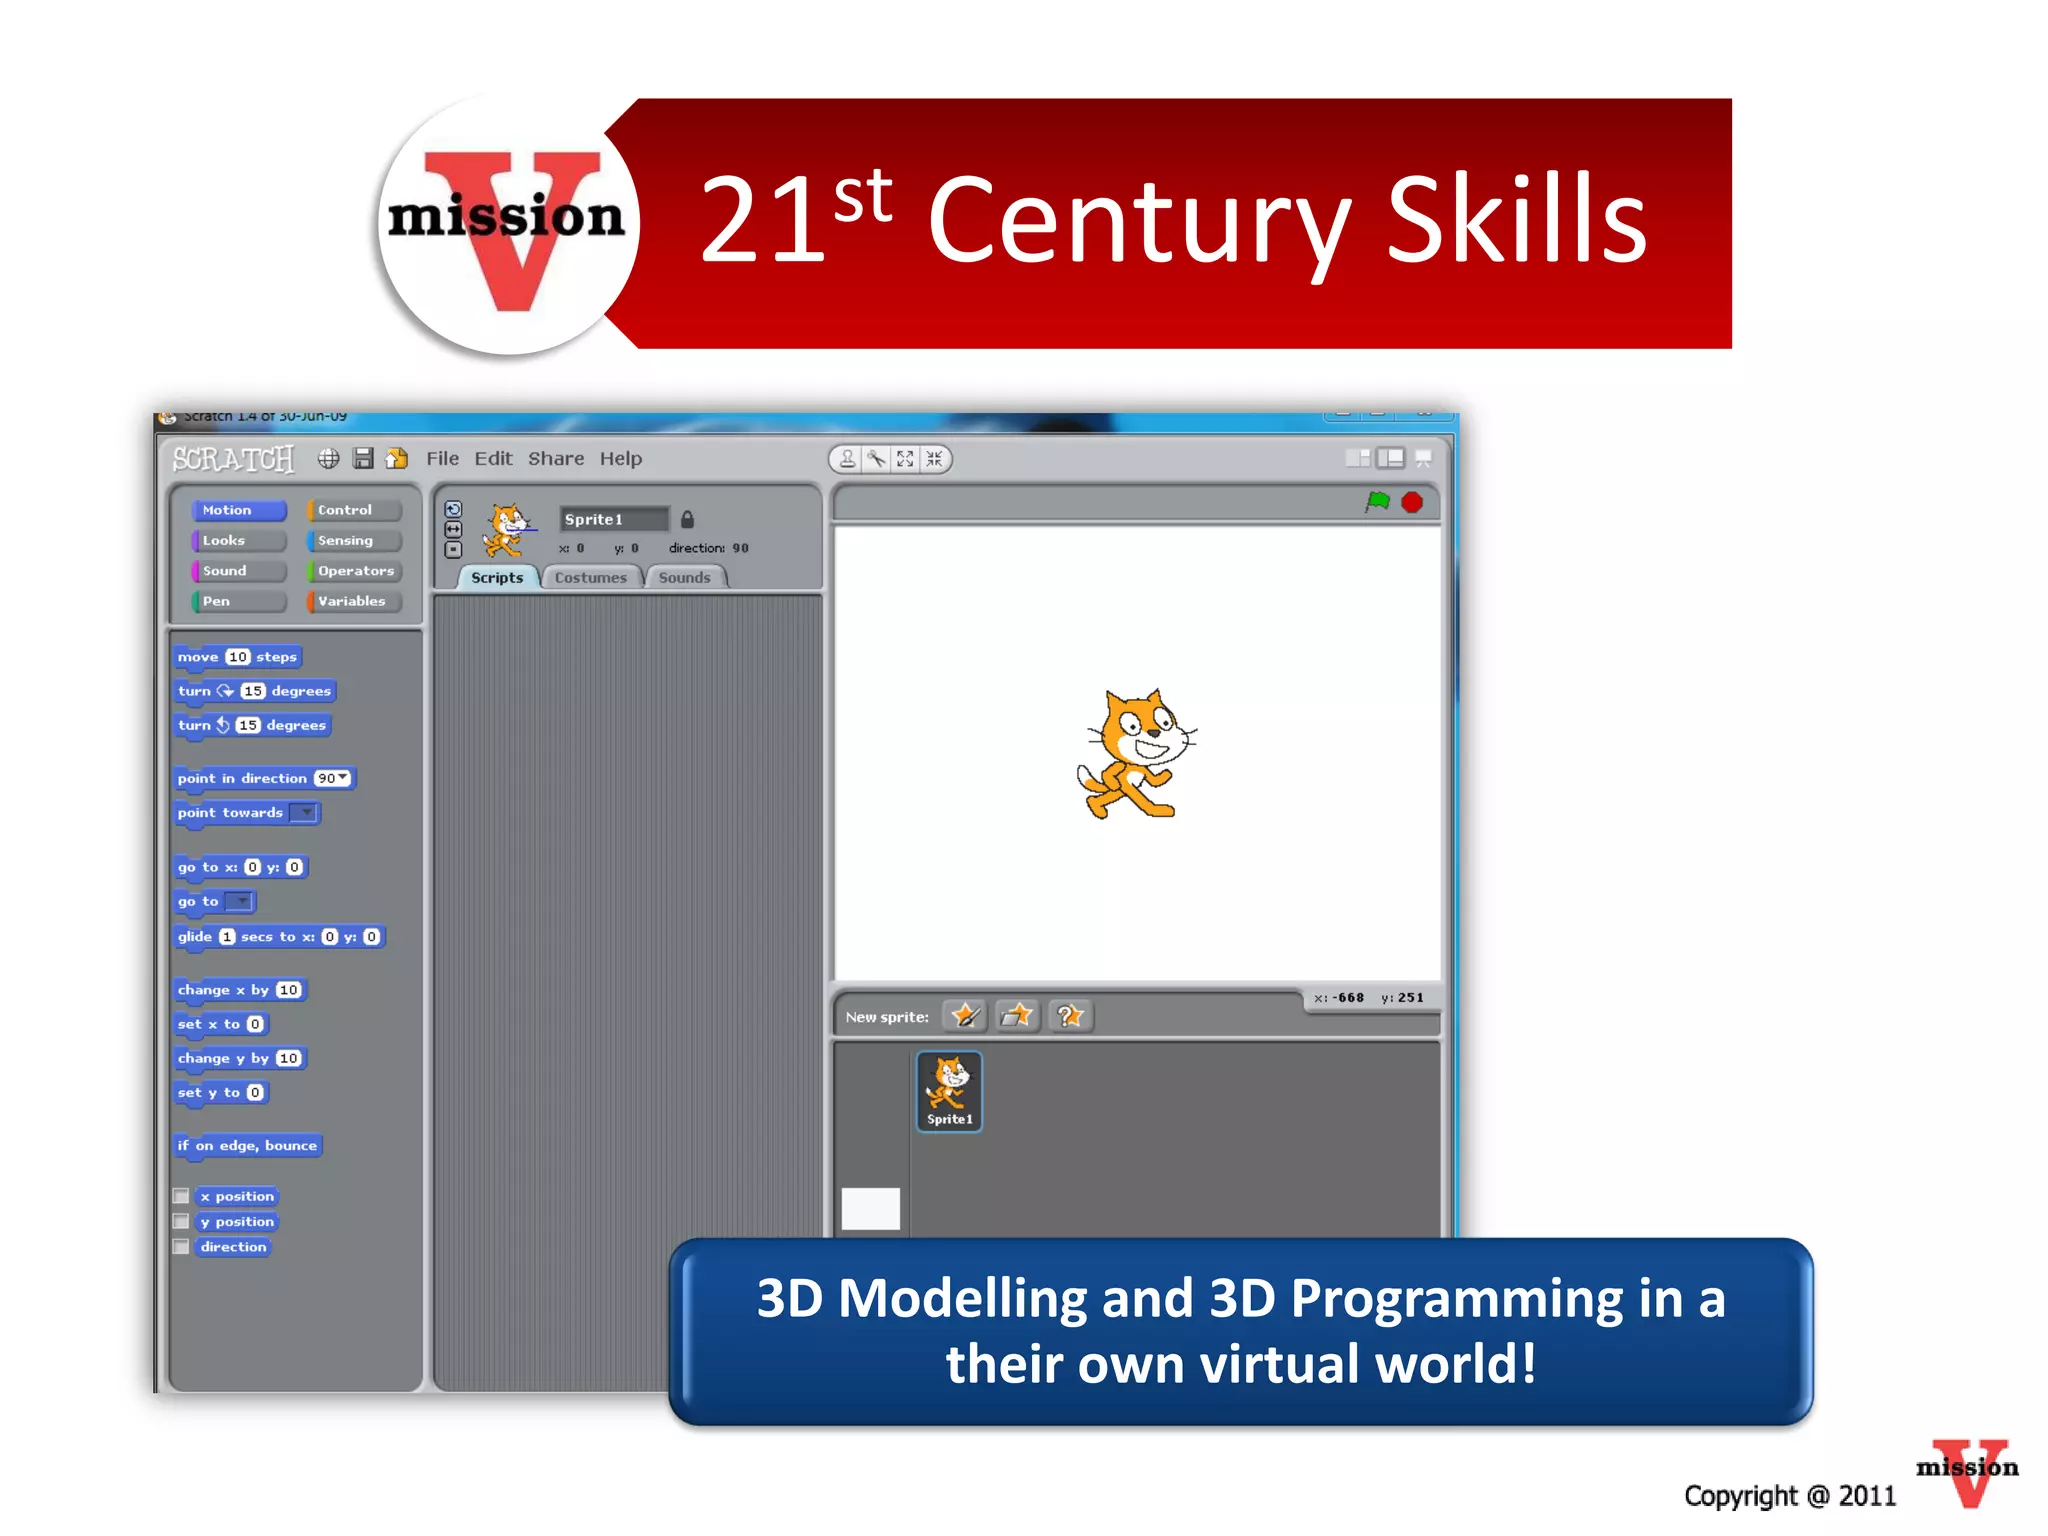
Task: Select the Operators block category
Action: 355,570
